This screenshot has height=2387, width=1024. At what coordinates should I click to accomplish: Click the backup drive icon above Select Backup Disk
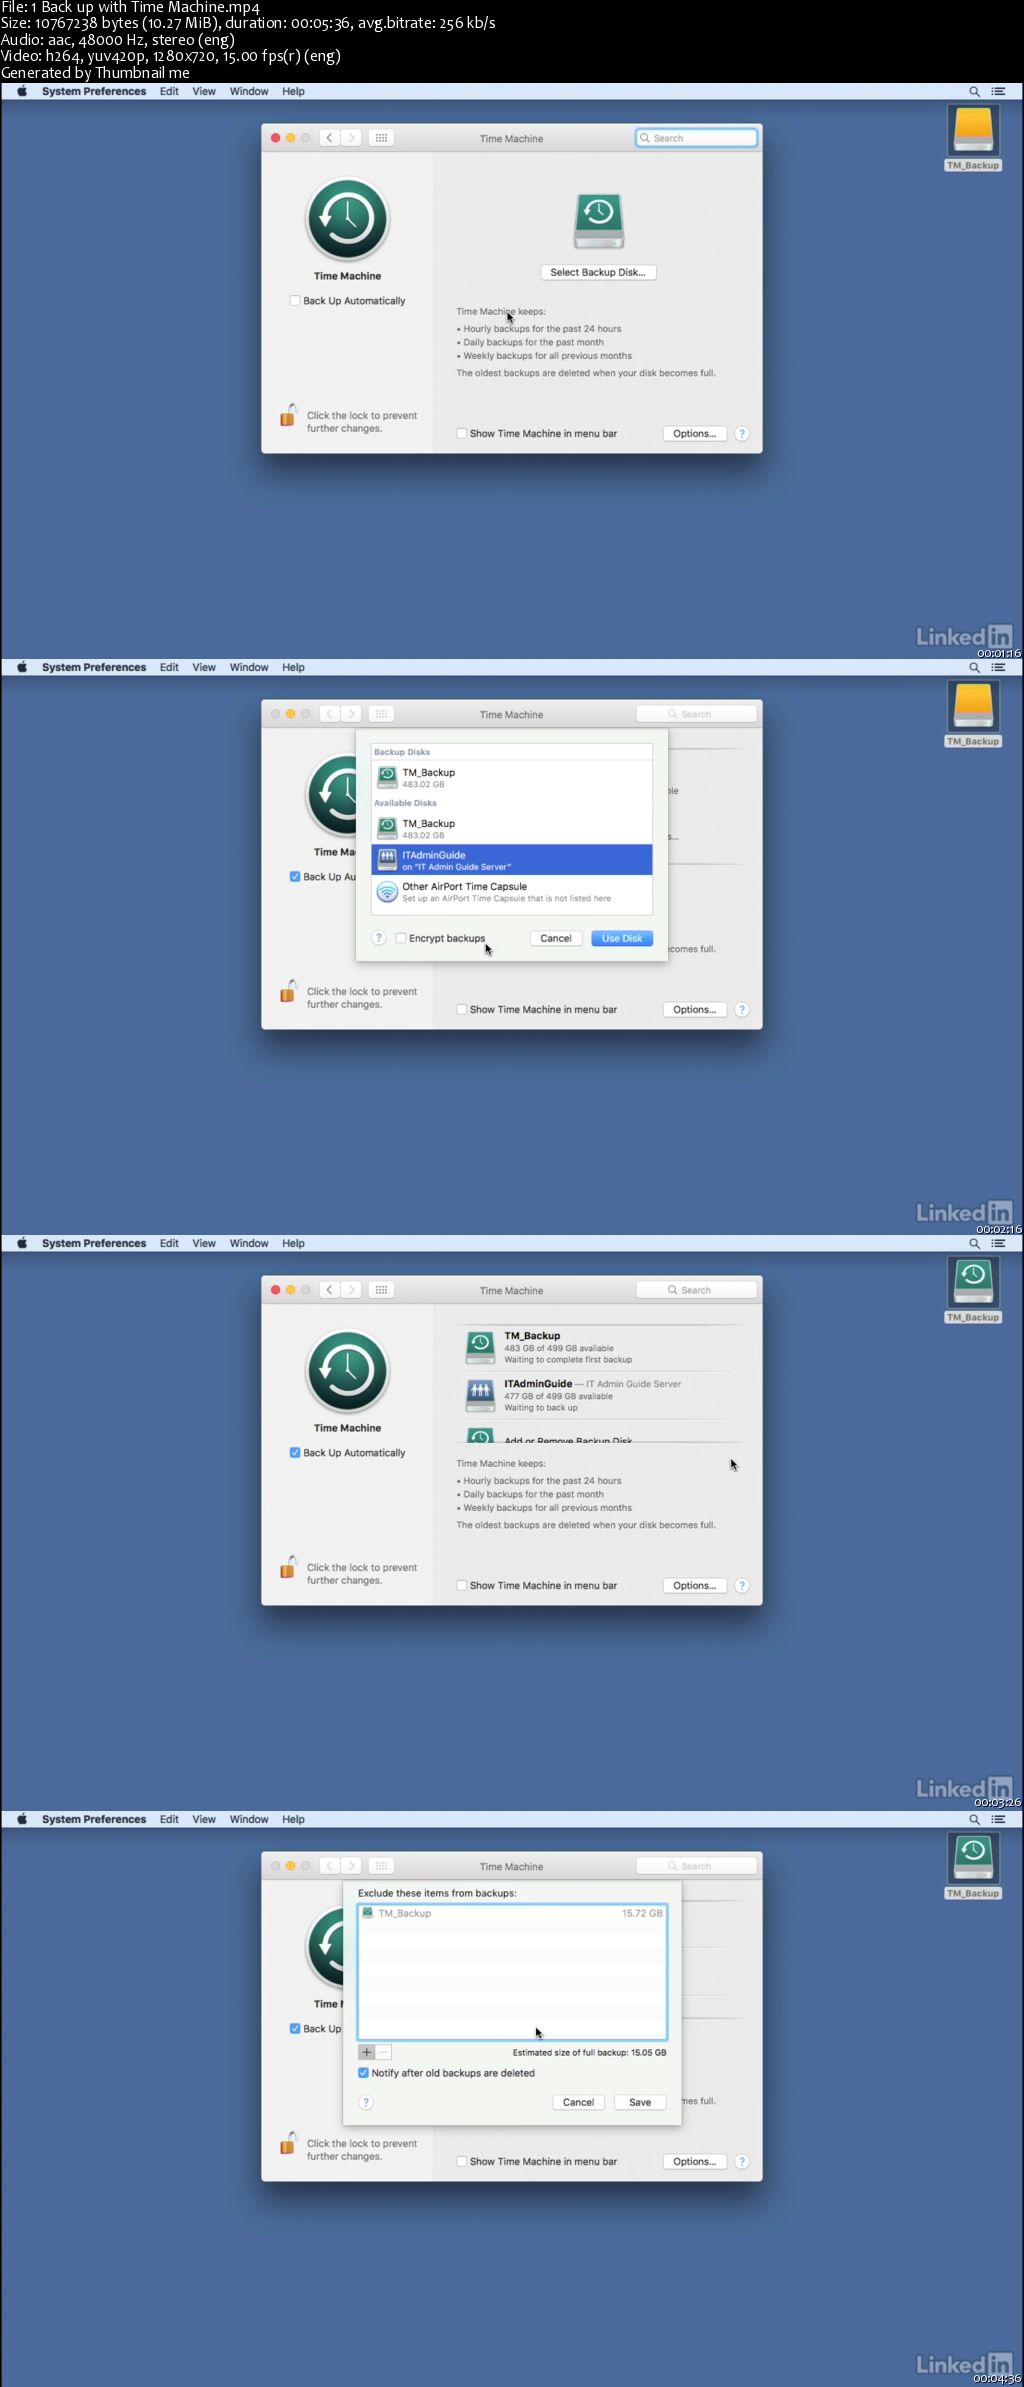598,221
